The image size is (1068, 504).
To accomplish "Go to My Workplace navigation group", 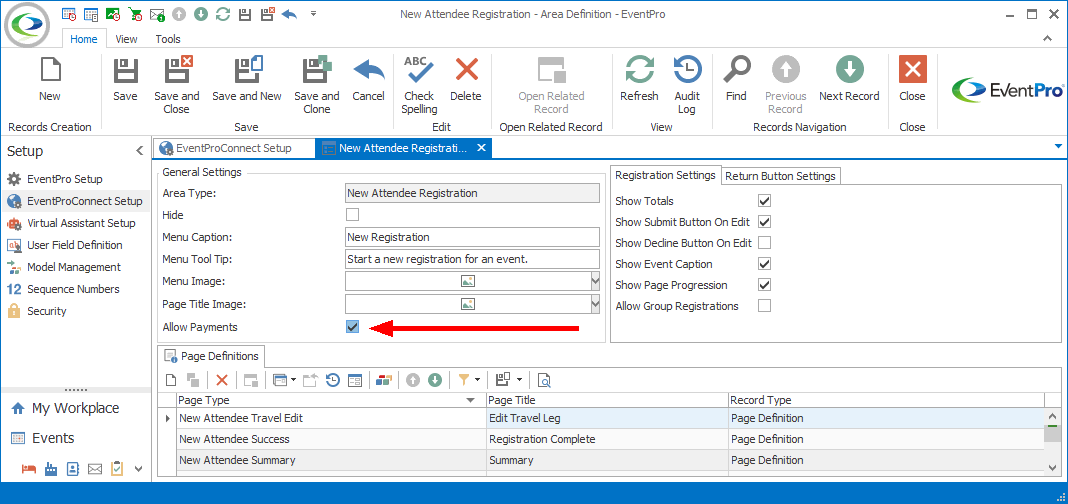I will point(75,408).
